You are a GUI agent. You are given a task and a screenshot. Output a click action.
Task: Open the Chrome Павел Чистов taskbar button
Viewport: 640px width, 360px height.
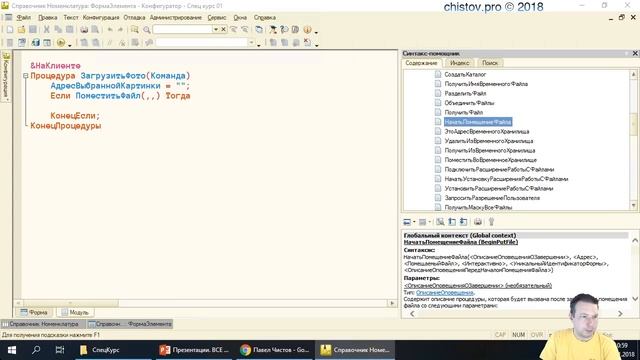click(x=275, y=350)
